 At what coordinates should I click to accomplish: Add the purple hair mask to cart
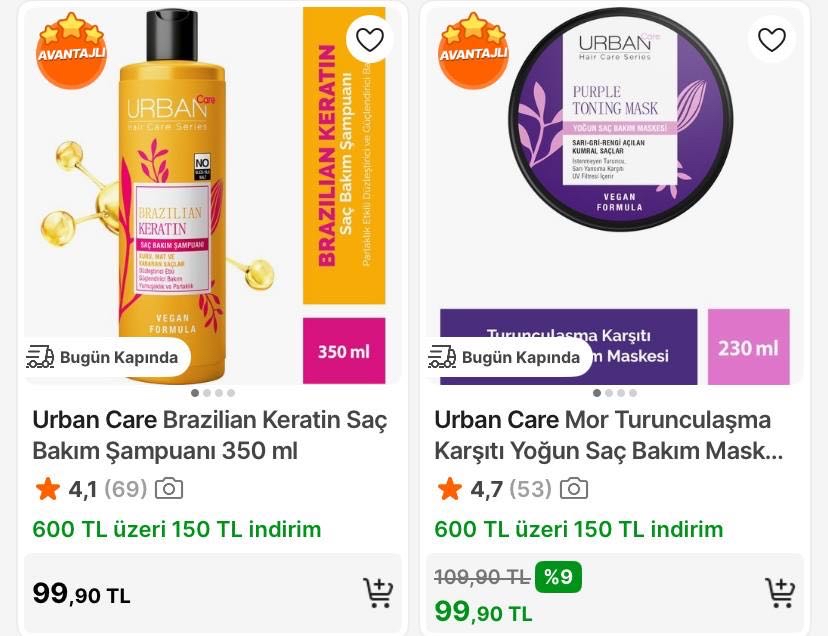coord(780,593)
